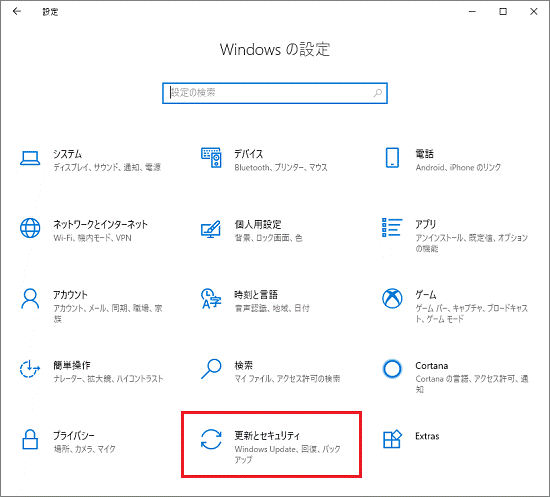
Task: Open the アカウント person icon
Action: point(30,298)
